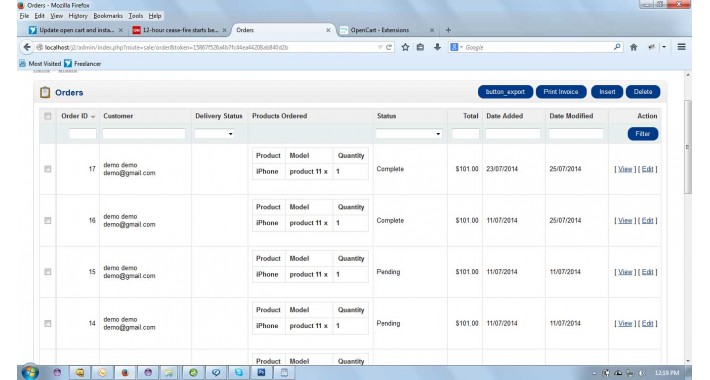
Task: Open new tab with plus icon
Action: [x=448, y=30]
